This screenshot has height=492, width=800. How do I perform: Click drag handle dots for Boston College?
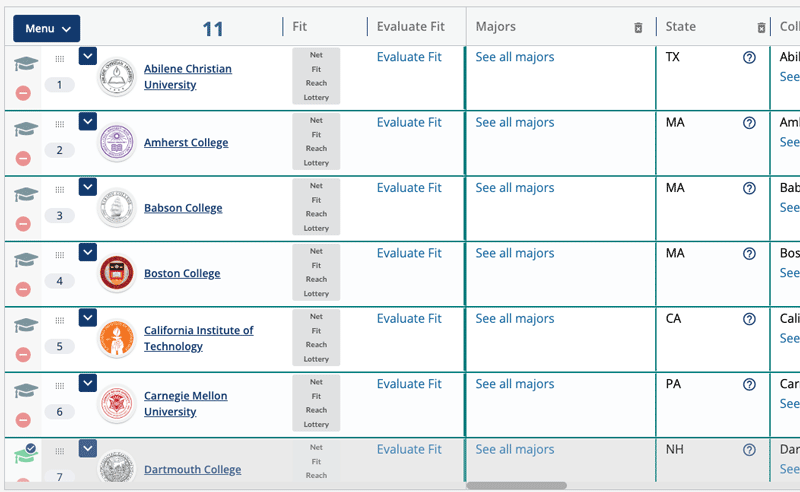click(x=60, y=255)
